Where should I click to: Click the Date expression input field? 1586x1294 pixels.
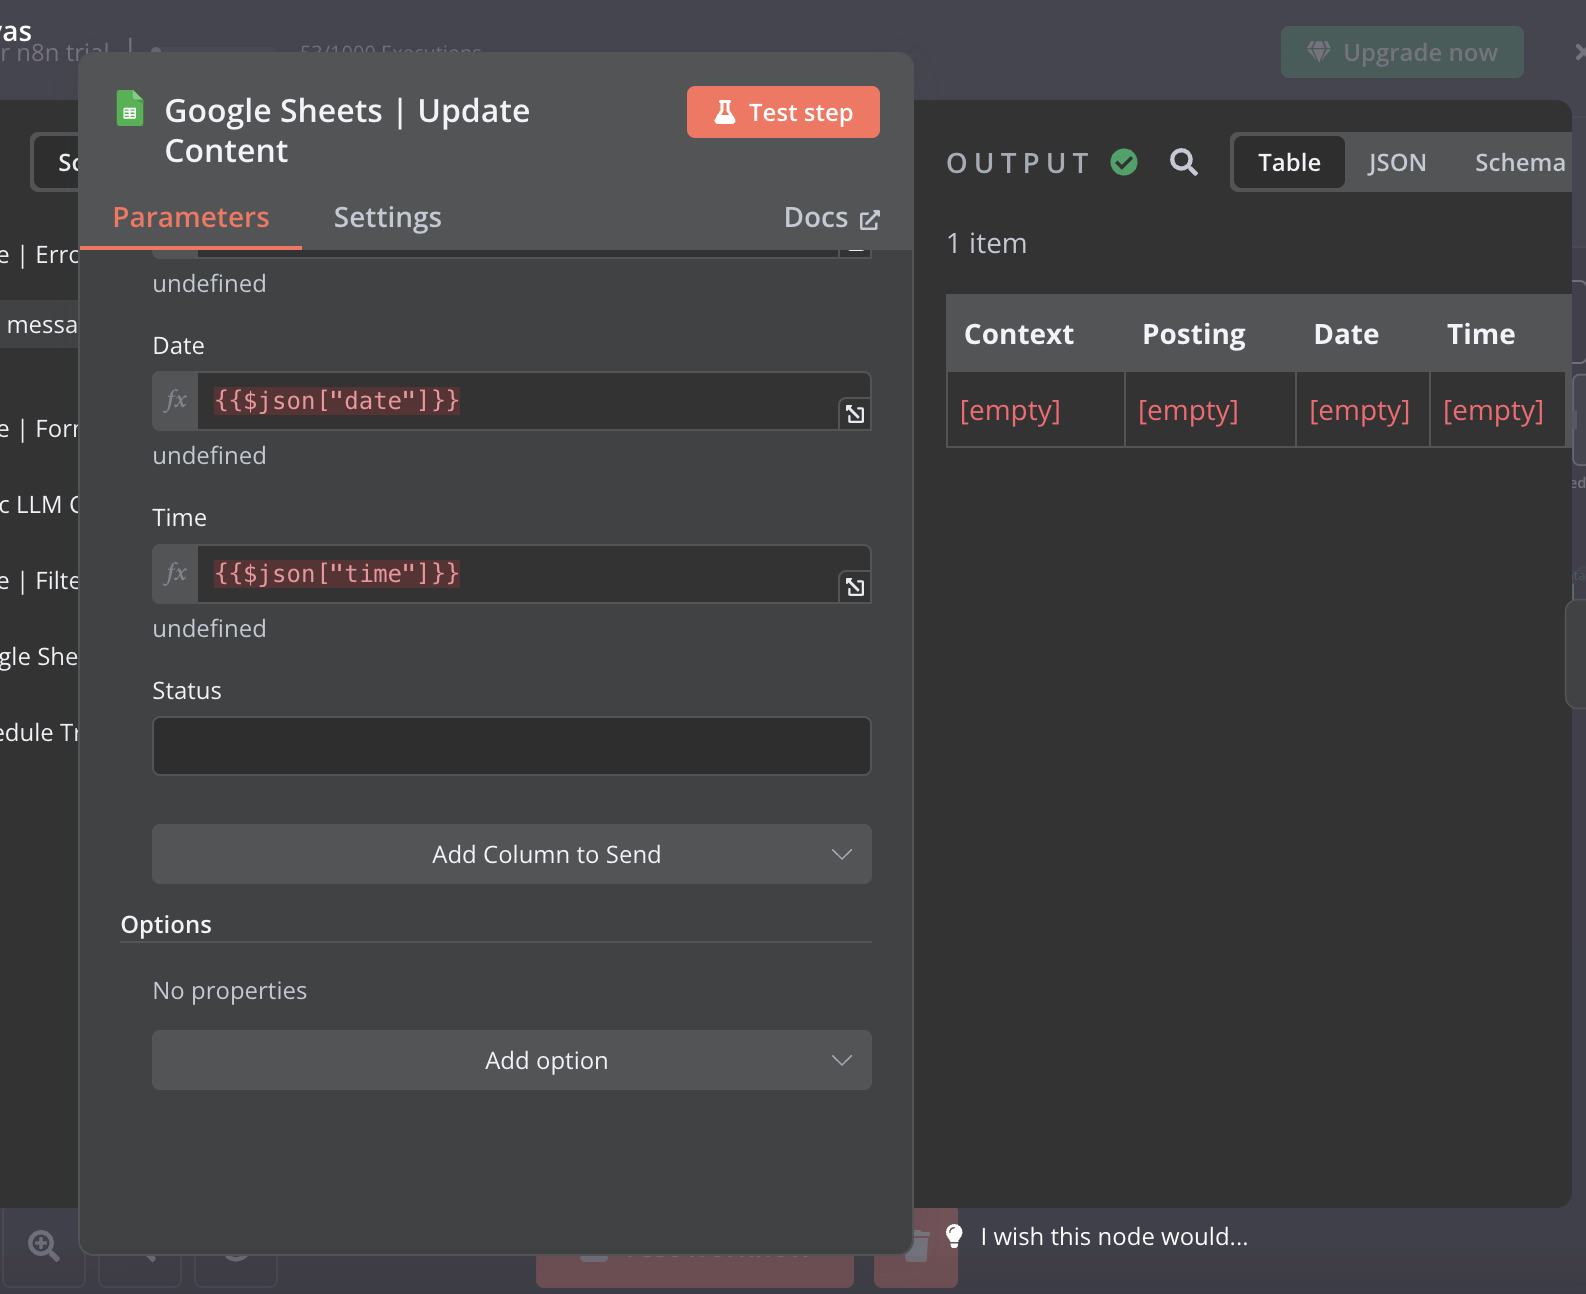518,401
